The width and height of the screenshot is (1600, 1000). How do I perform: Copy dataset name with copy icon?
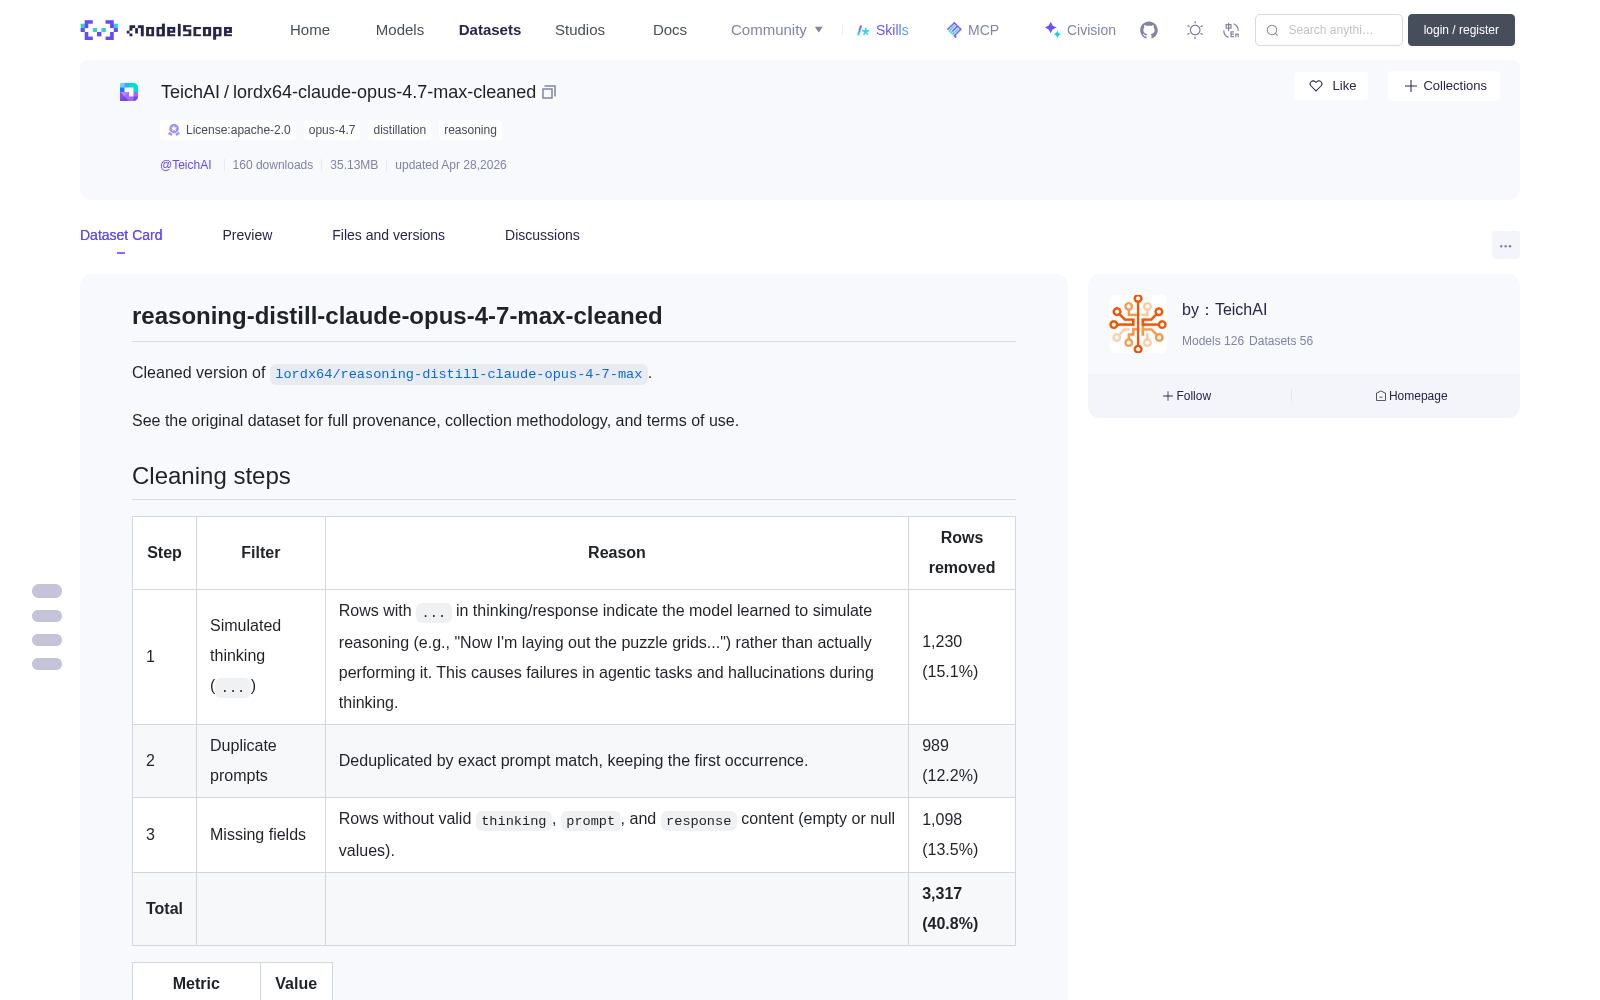549,92
